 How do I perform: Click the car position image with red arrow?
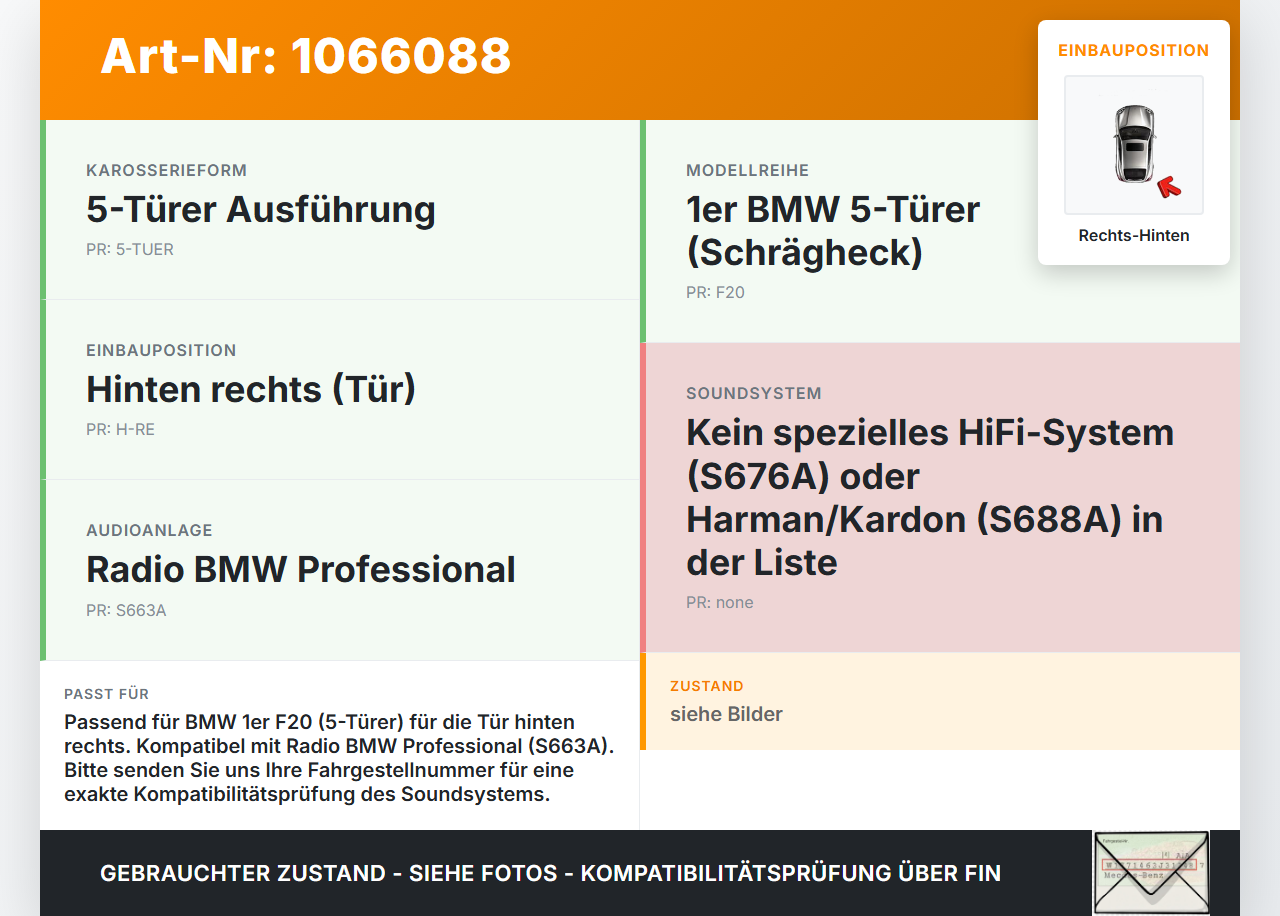coord(1134,145)
